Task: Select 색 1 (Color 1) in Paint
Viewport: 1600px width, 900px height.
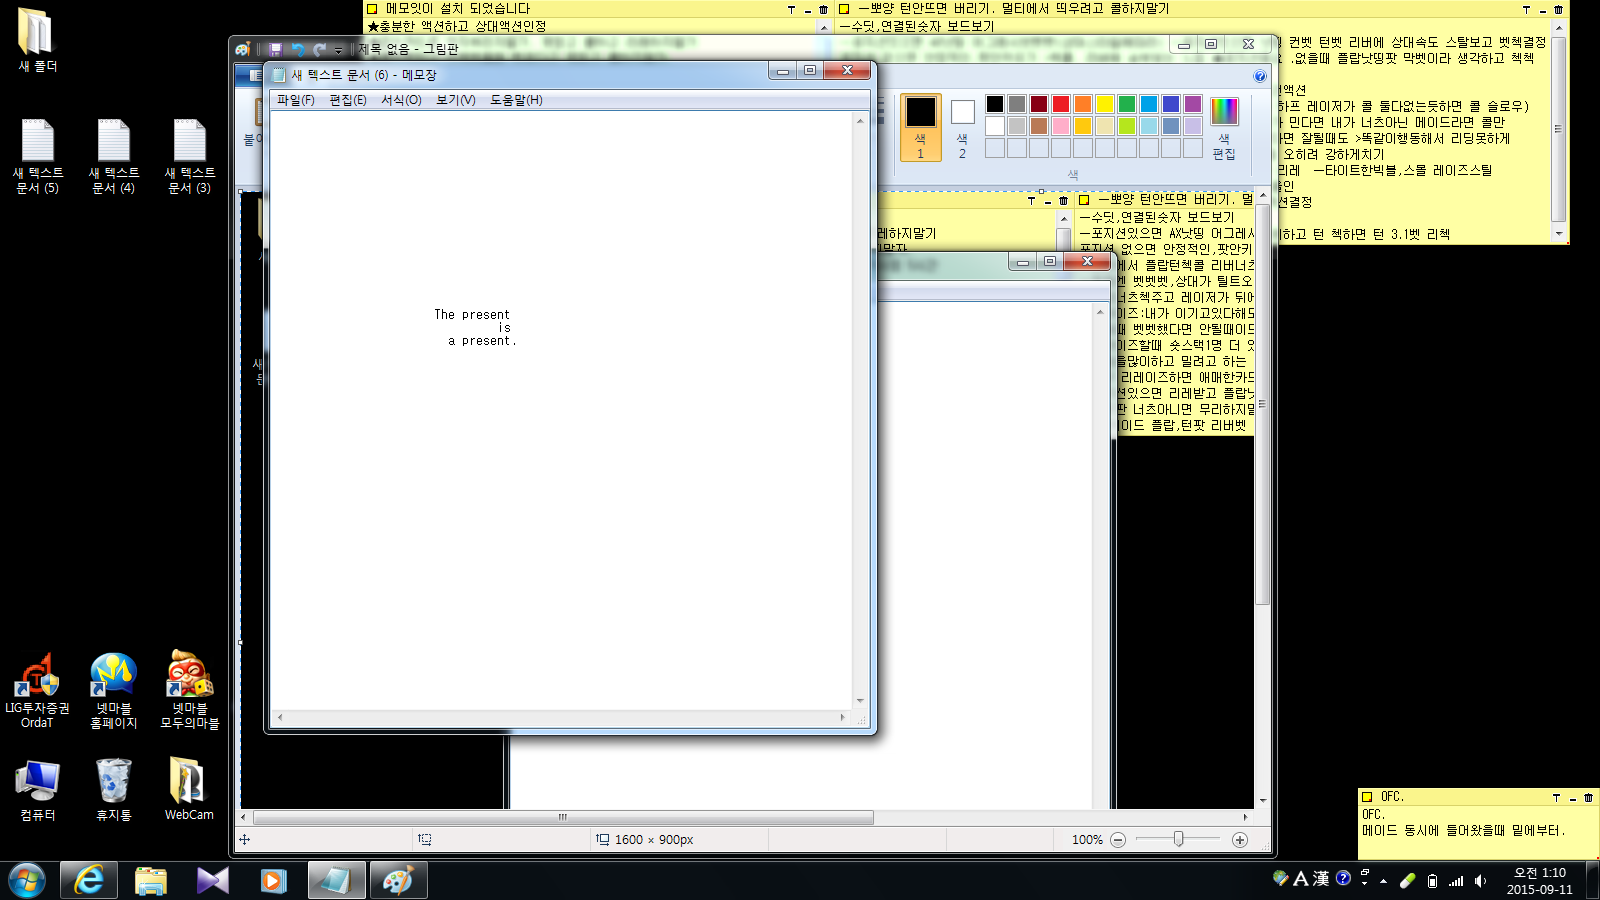Action: (x=921, y=127)
